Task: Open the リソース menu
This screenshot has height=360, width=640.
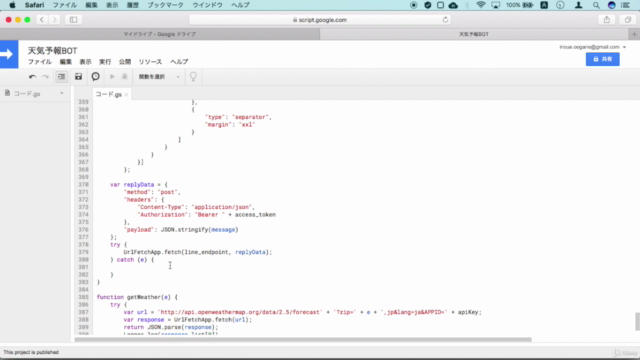Action: pyautogui.click(x=150, y=62)
